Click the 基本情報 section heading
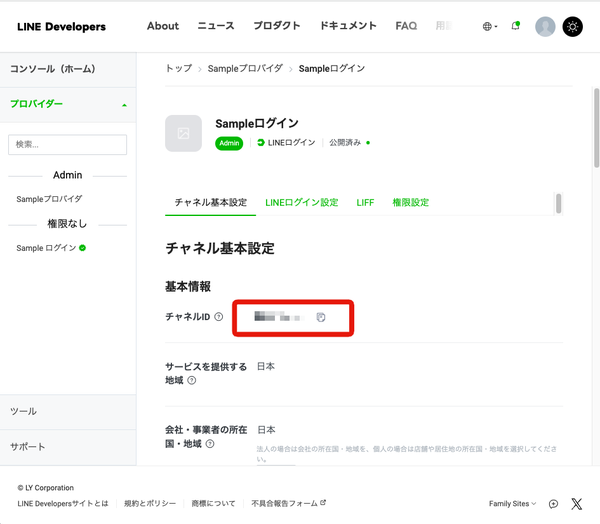The image size is (600, 524). 188,286
